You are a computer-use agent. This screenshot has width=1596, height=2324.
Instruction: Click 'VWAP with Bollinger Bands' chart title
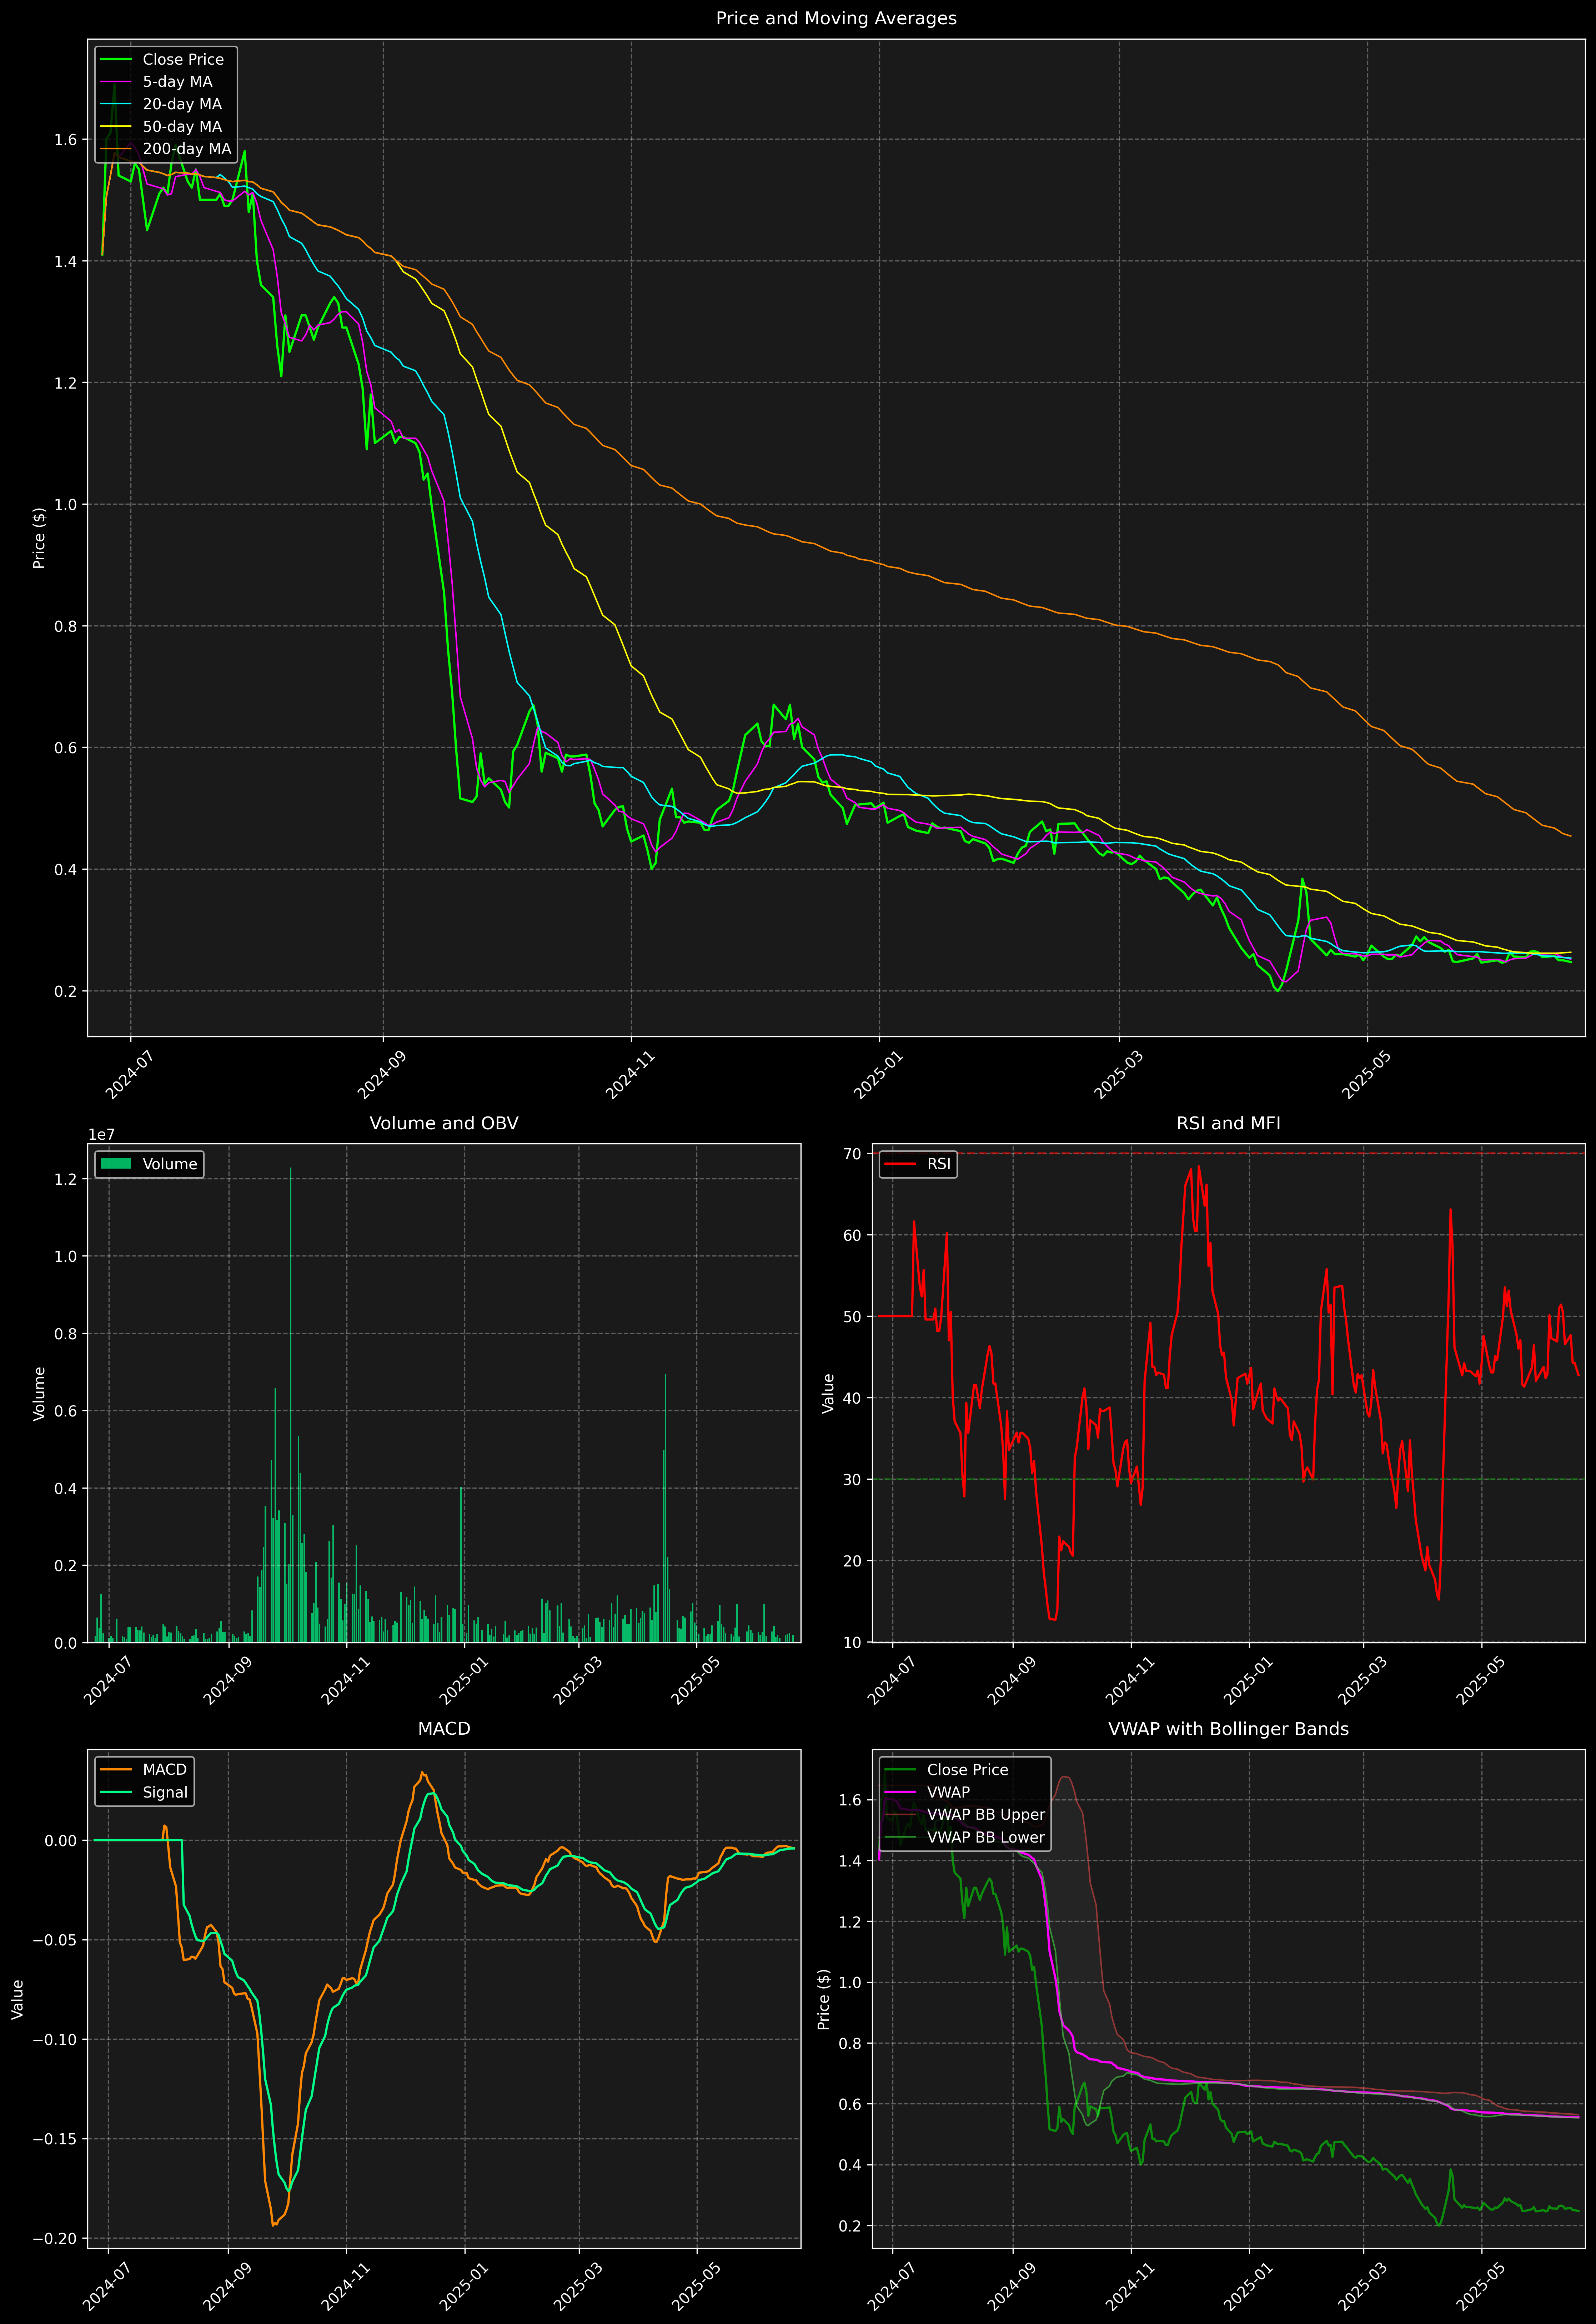[1228, 1729]
